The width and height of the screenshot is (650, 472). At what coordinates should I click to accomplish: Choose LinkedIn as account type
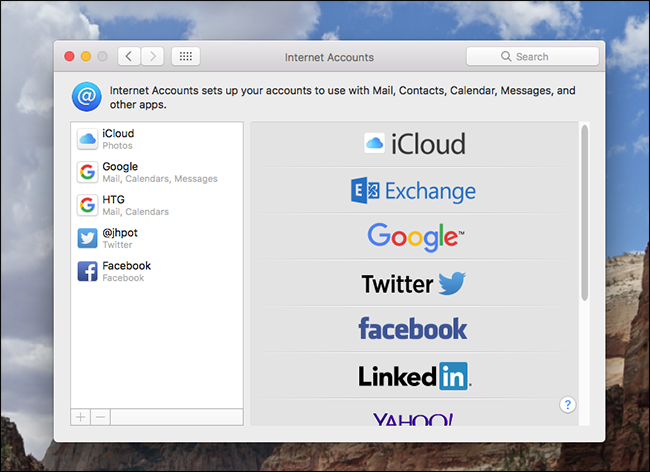click(x=415, y=376)
